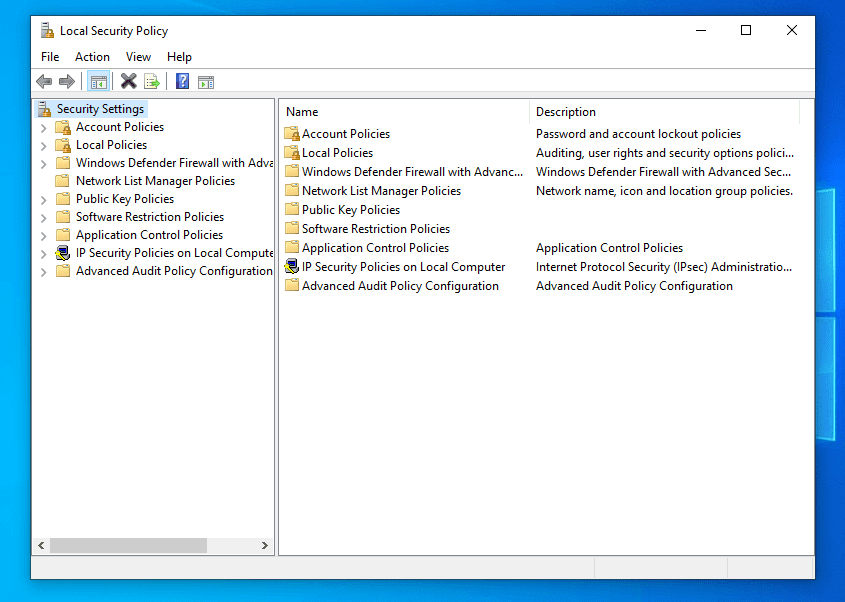This screenshot has height=602, width=845.
Task: Open Help using the blue question mark icon
Action: point(181,81)
